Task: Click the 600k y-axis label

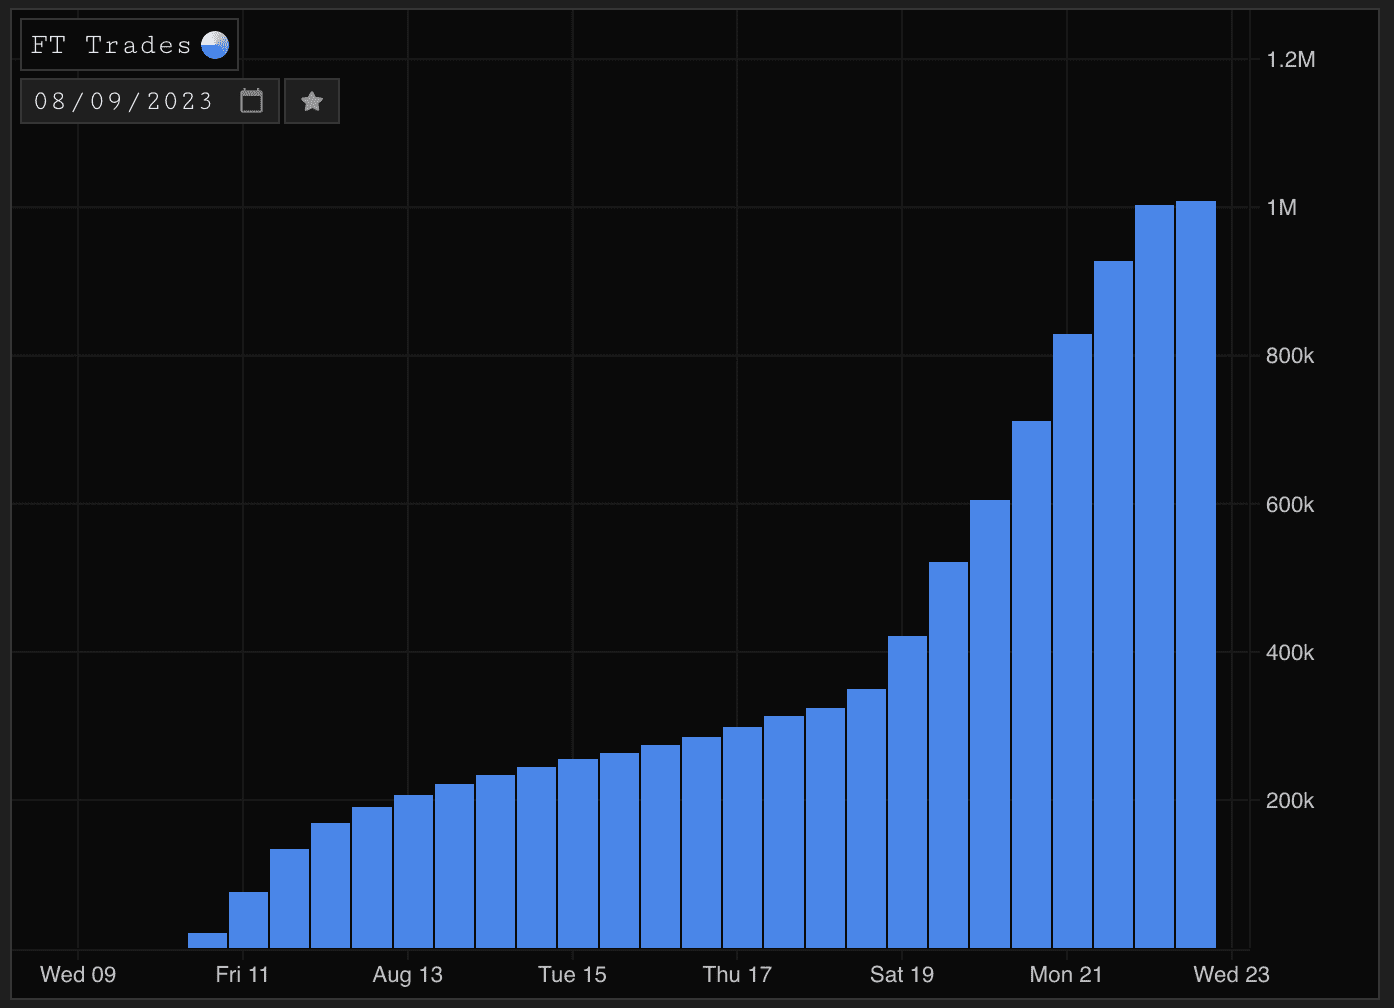Action: (1289, 505)
